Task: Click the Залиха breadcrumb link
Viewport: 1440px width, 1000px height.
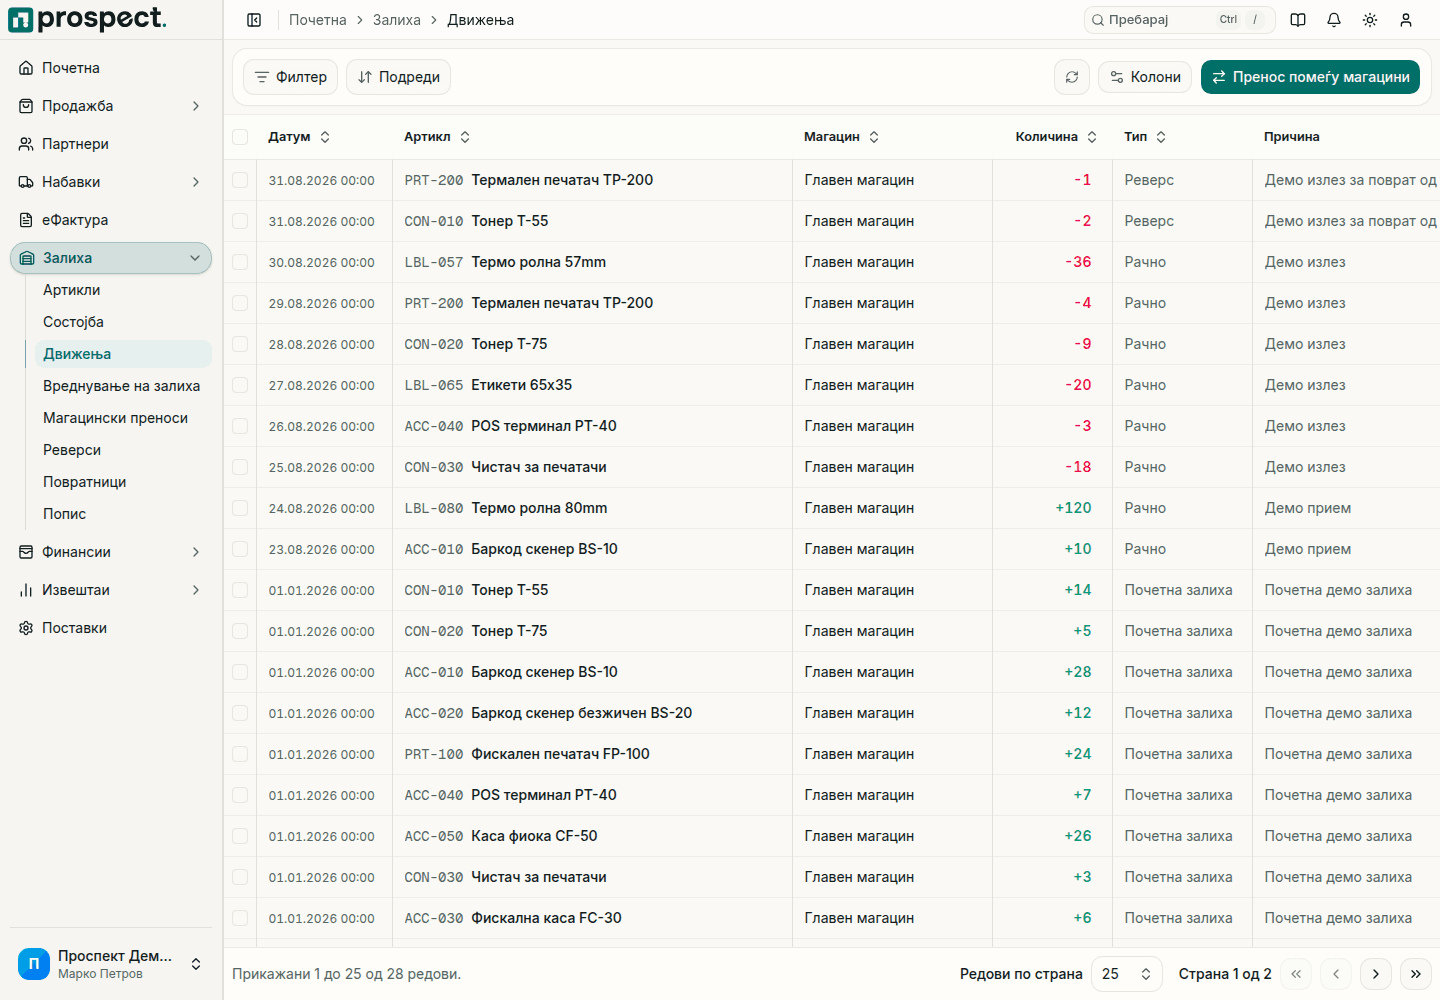Action: tap(397, 20)
